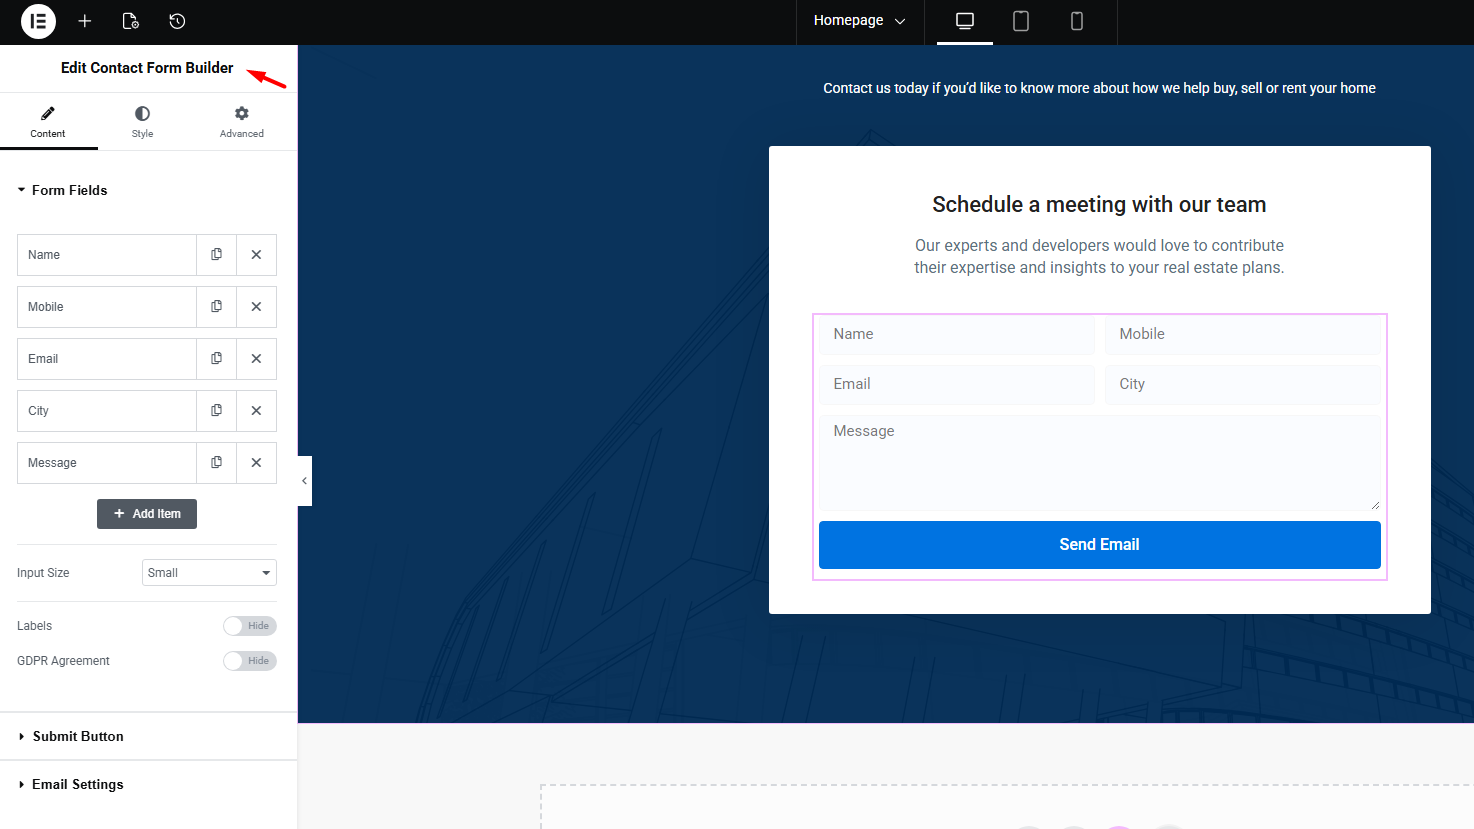
Task: Remove the City form field
Action: (x=256, y=411)
